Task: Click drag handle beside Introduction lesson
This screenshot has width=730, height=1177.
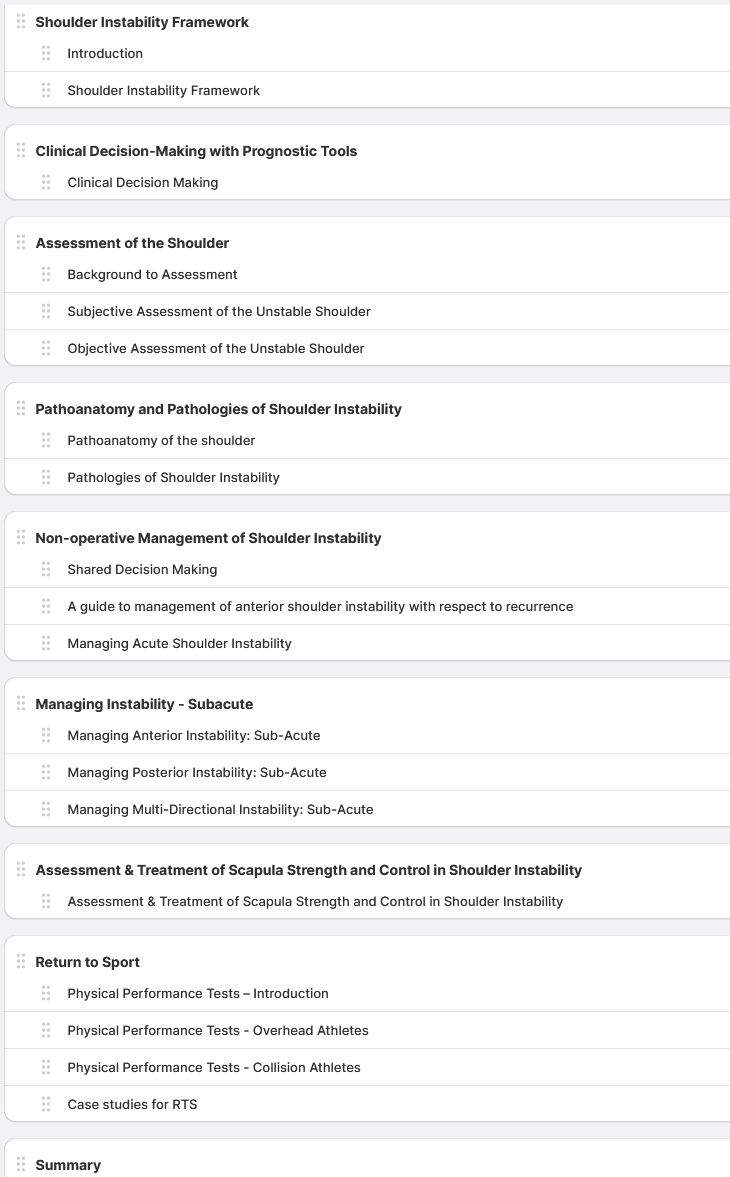Action: click(46, 53)
